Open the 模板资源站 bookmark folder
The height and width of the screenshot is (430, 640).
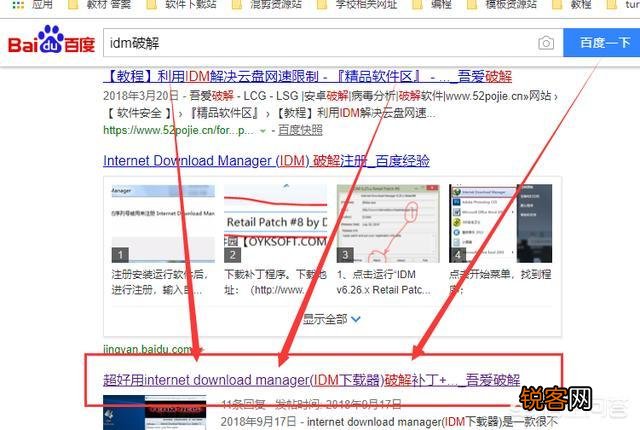pos(502,5)
